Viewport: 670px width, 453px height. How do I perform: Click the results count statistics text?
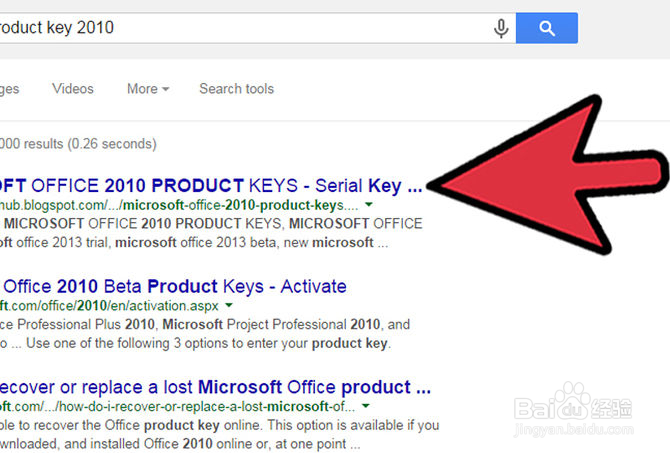pos(78,144)
